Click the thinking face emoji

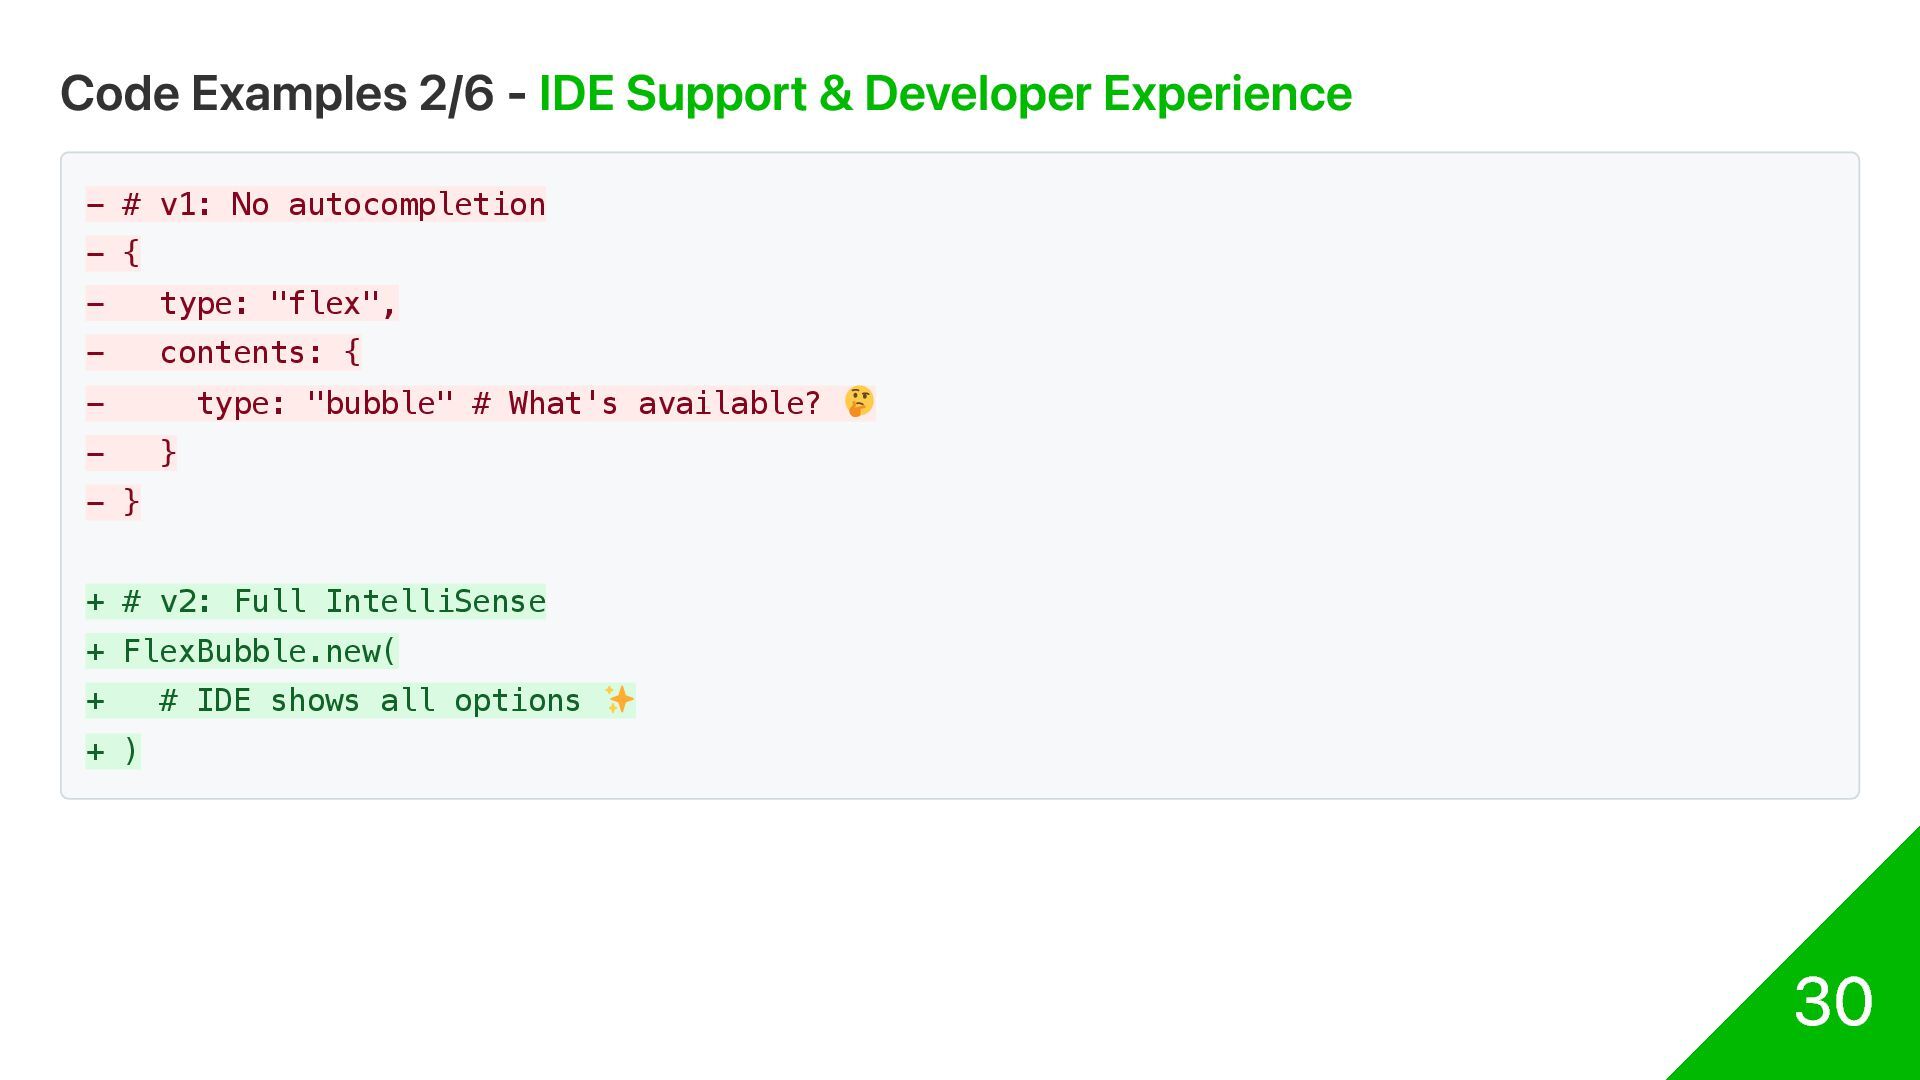(859, 402)
